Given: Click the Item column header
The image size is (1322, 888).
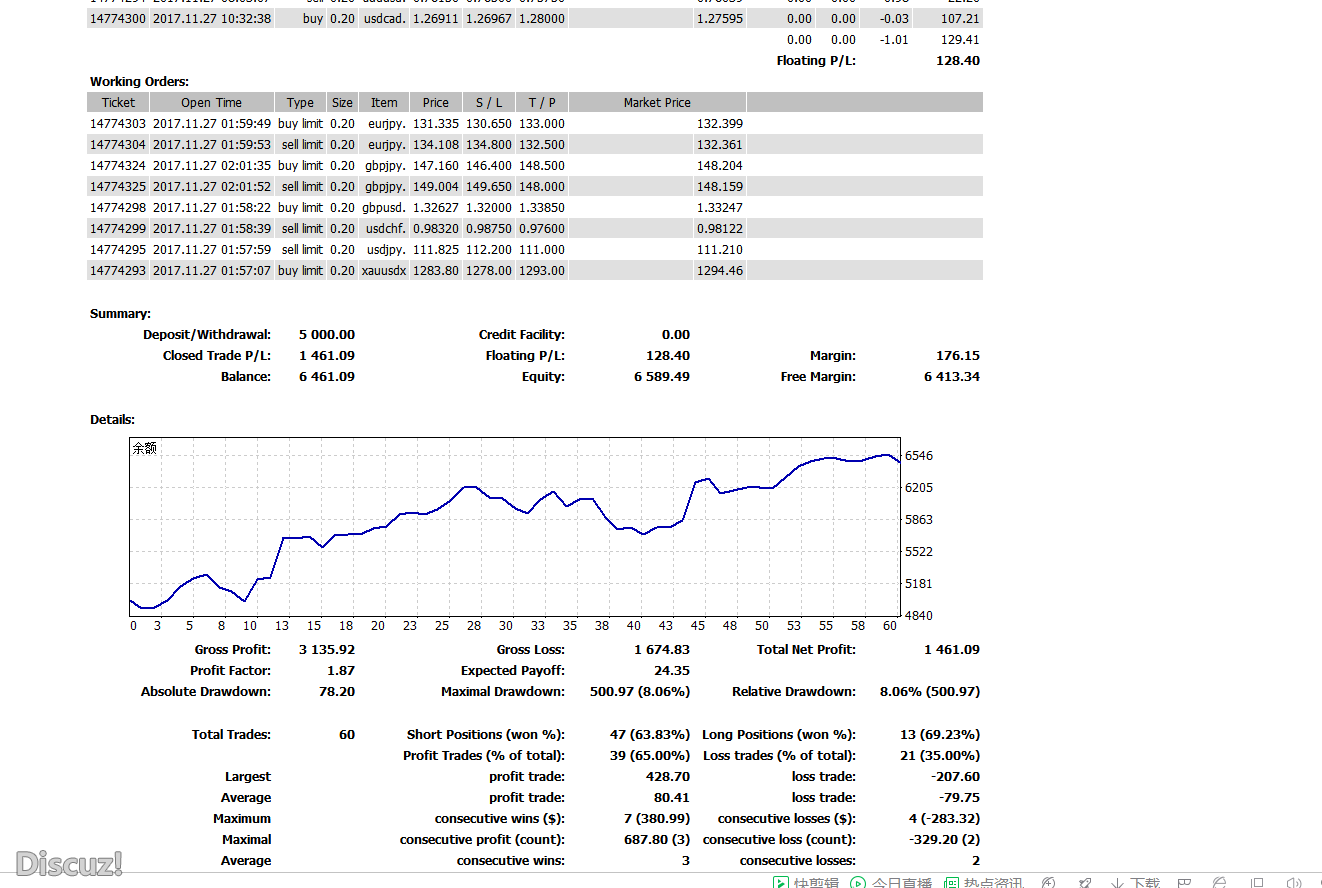Looking at the screenshot, I should (x=384, y=102).
